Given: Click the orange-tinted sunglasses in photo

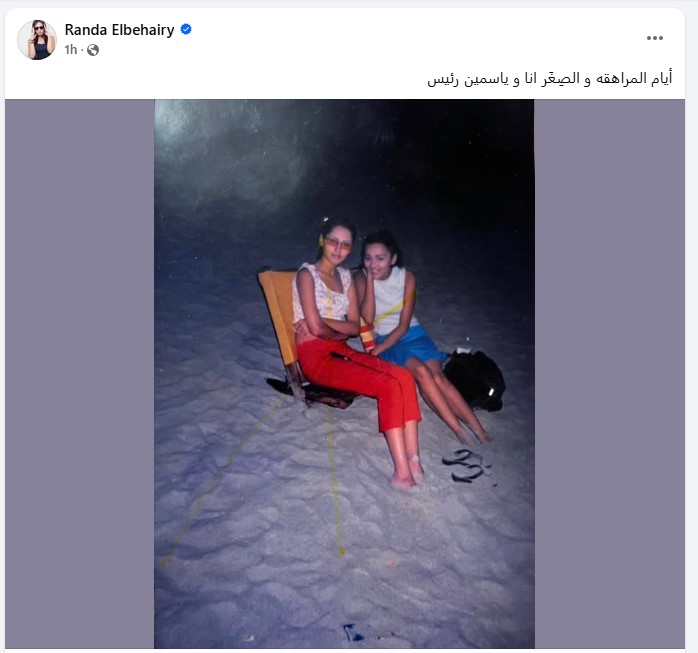Looking at the screenshot, I should (x=337, y=243).
